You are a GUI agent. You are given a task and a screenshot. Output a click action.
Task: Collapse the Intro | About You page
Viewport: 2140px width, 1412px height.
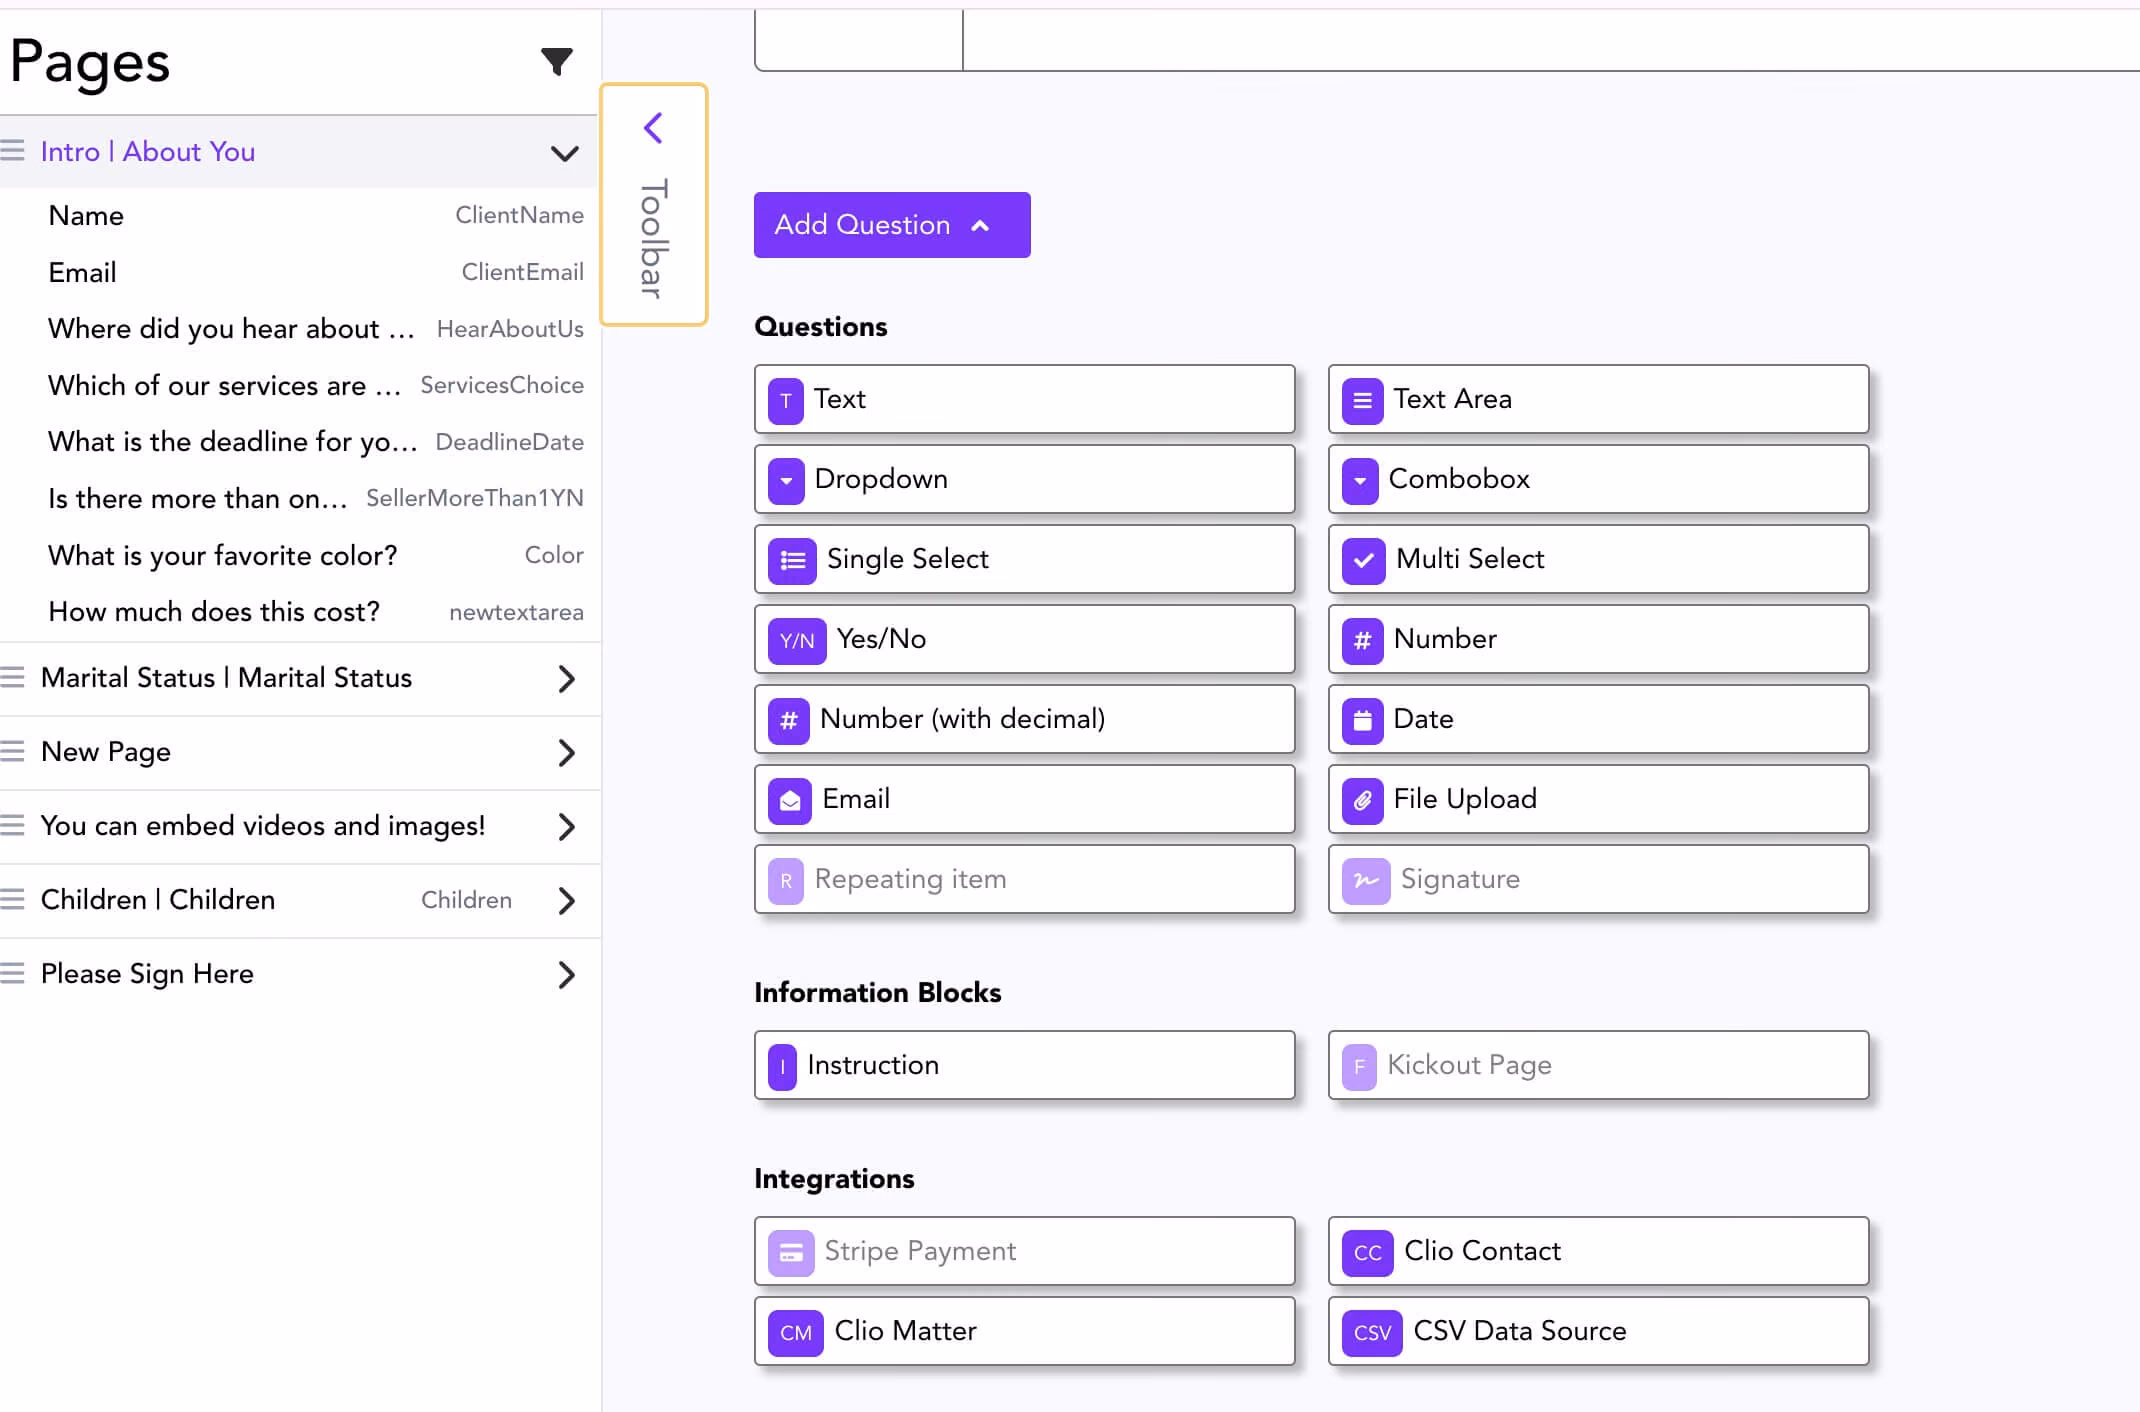coord(565,153)
